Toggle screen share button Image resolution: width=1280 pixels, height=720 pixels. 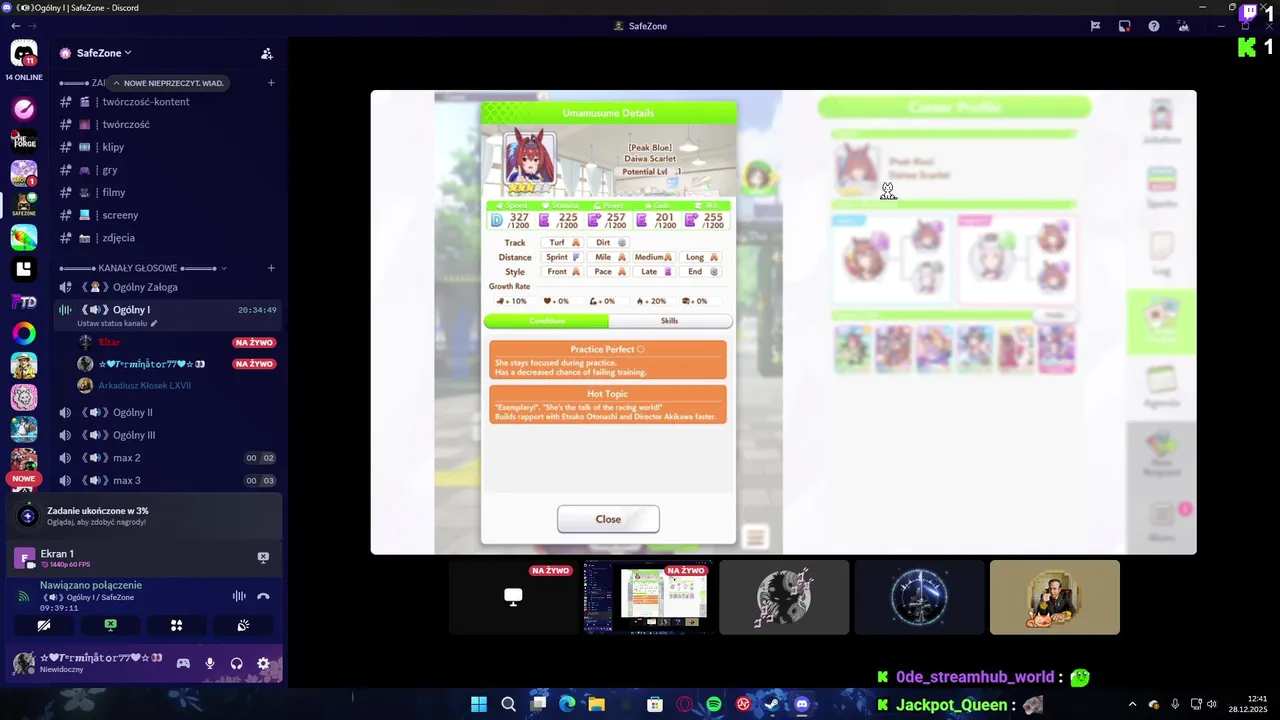click(x=110, y=625)
